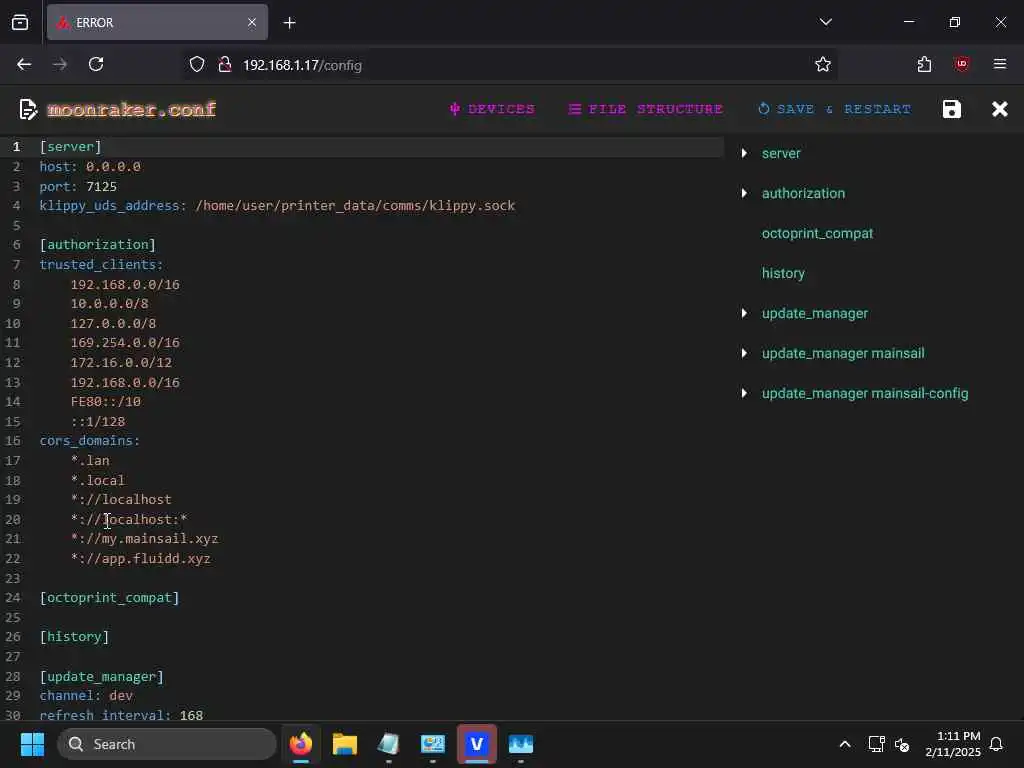This screenshot has height=768, width=1024.
Task: Expand the update_manager mainsail-config arrow
Action: pyautogui.click(x=744, y=393)
